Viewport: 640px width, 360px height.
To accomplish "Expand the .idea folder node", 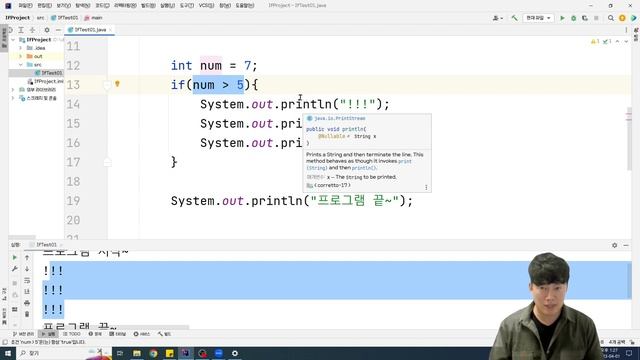I will pos(20,48).
